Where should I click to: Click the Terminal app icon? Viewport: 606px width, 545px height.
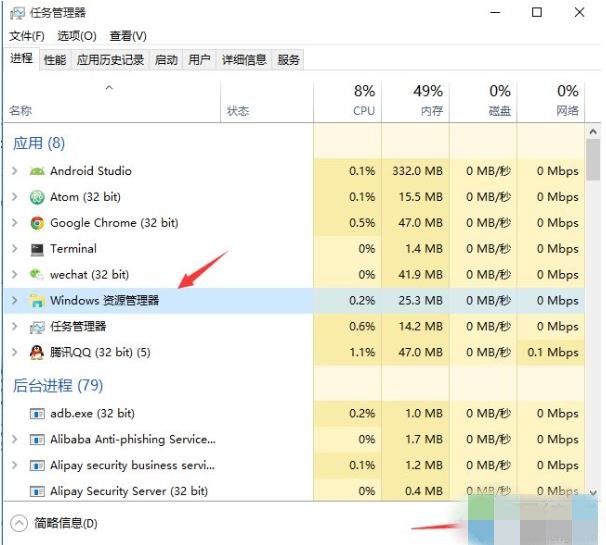pos(37,249)
